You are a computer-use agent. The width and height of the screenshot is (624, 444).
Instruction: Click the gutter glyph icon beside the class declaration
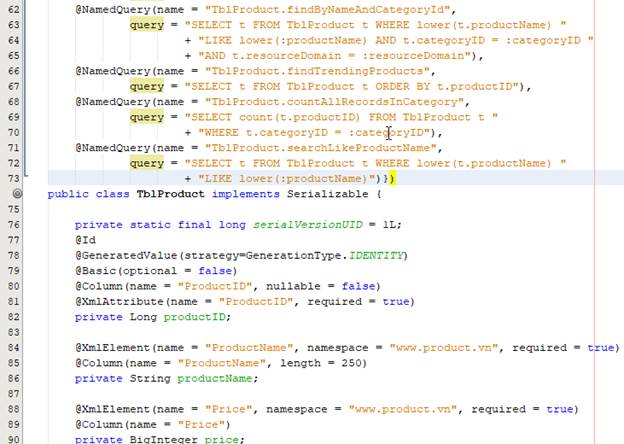pos(17,194)
